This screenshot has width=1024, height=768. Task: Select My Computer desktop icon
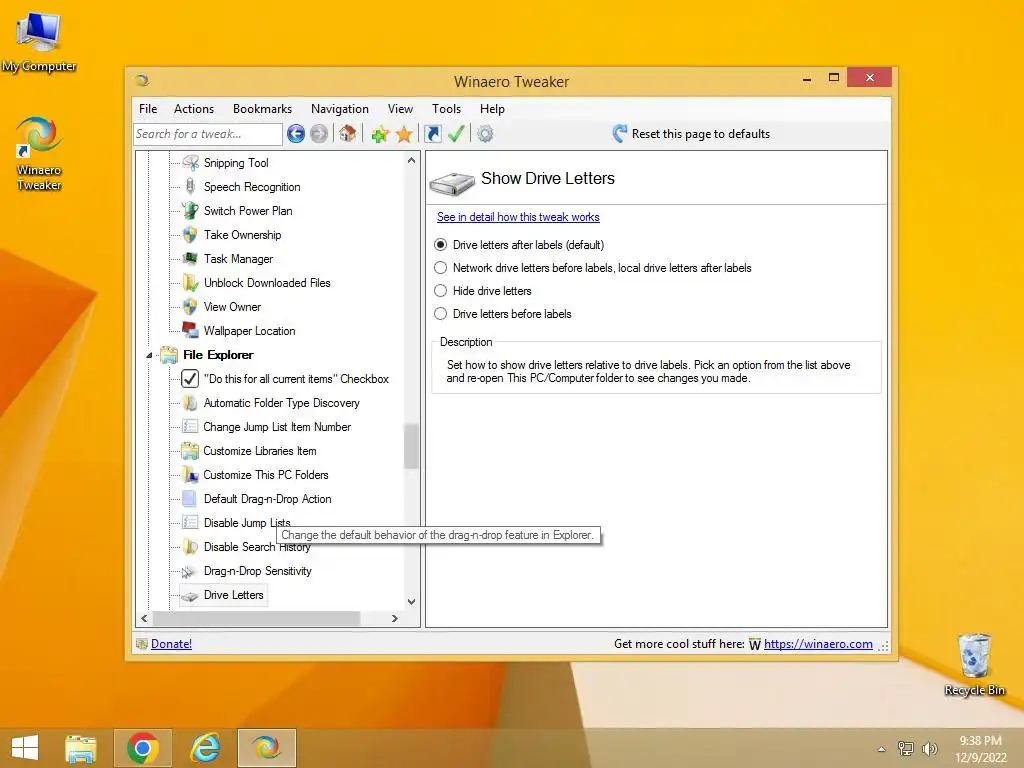(x=39, y=42)
